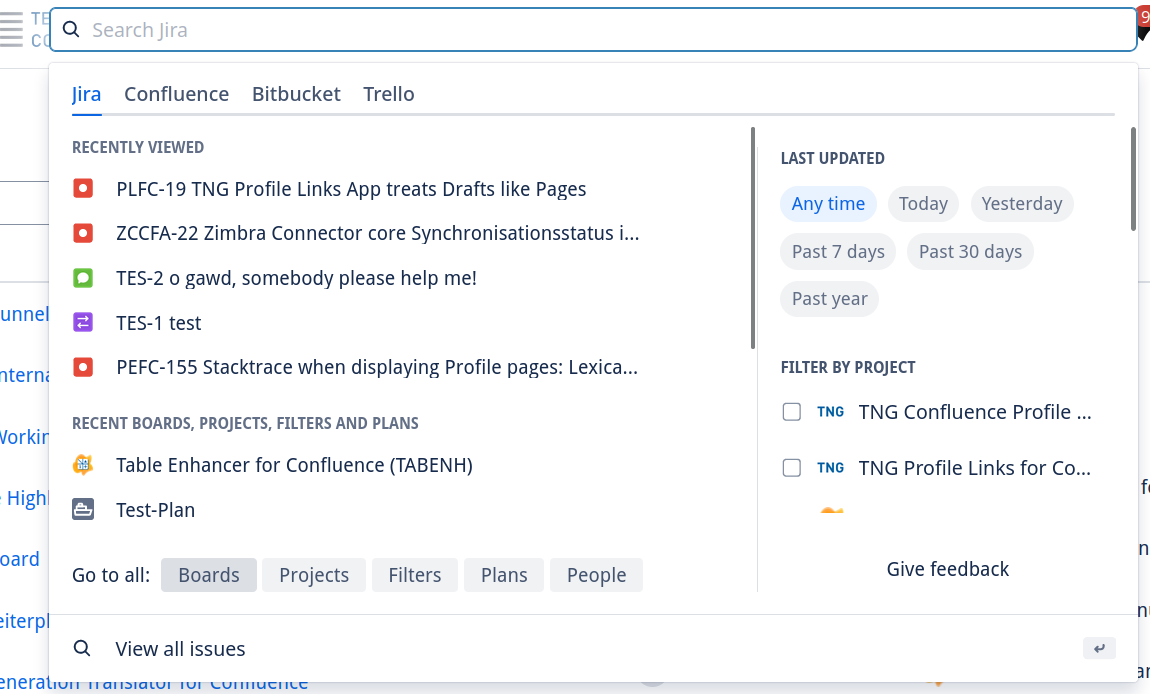
Task: Open the Table Enhancer for Confluence app icon
Action: point(83,464)
